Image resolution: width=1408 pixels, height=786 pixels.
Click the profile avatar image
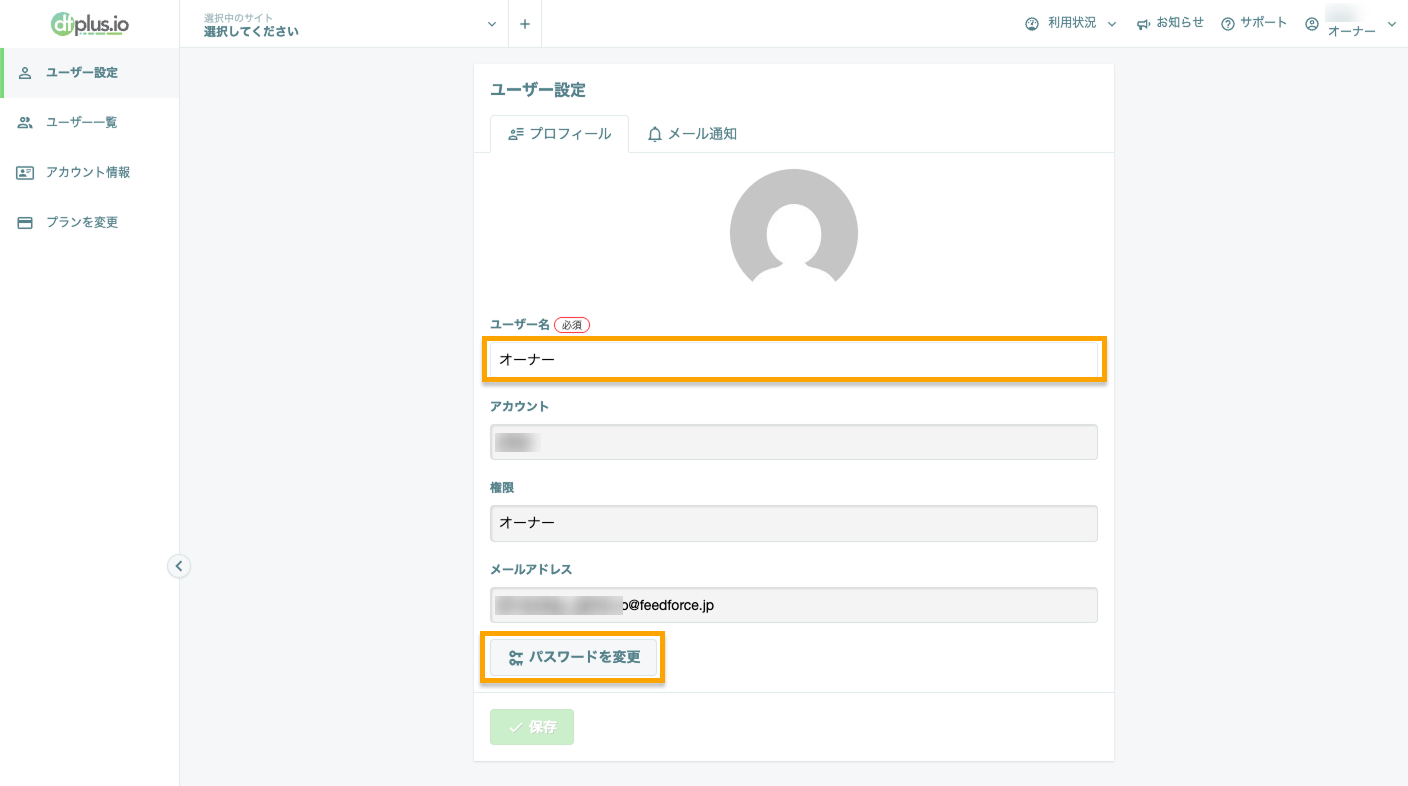point(794,232)
